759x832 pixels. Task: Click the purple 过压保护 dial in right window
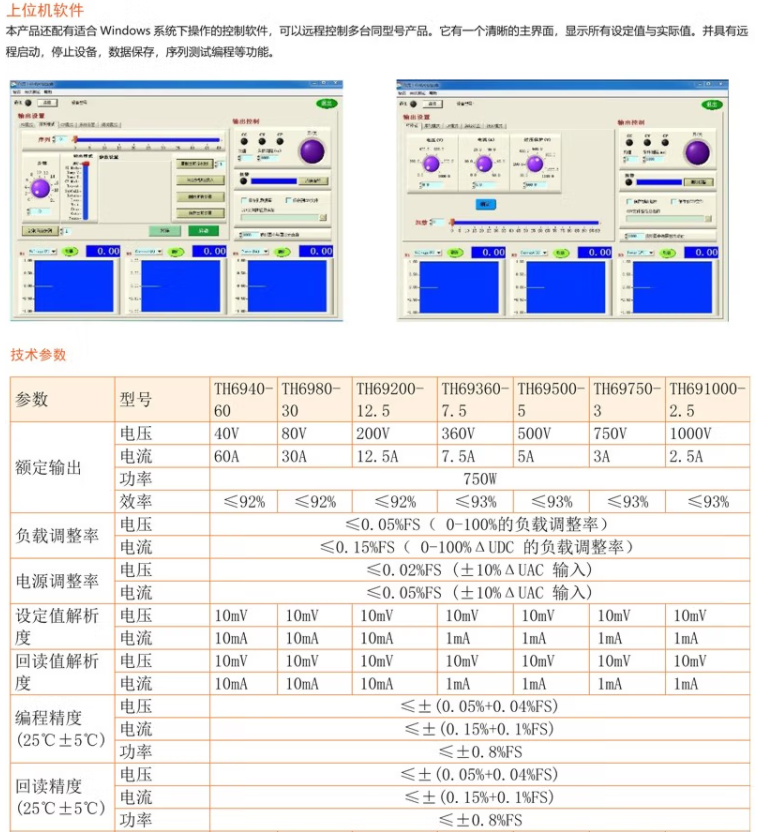click(535, 163)
